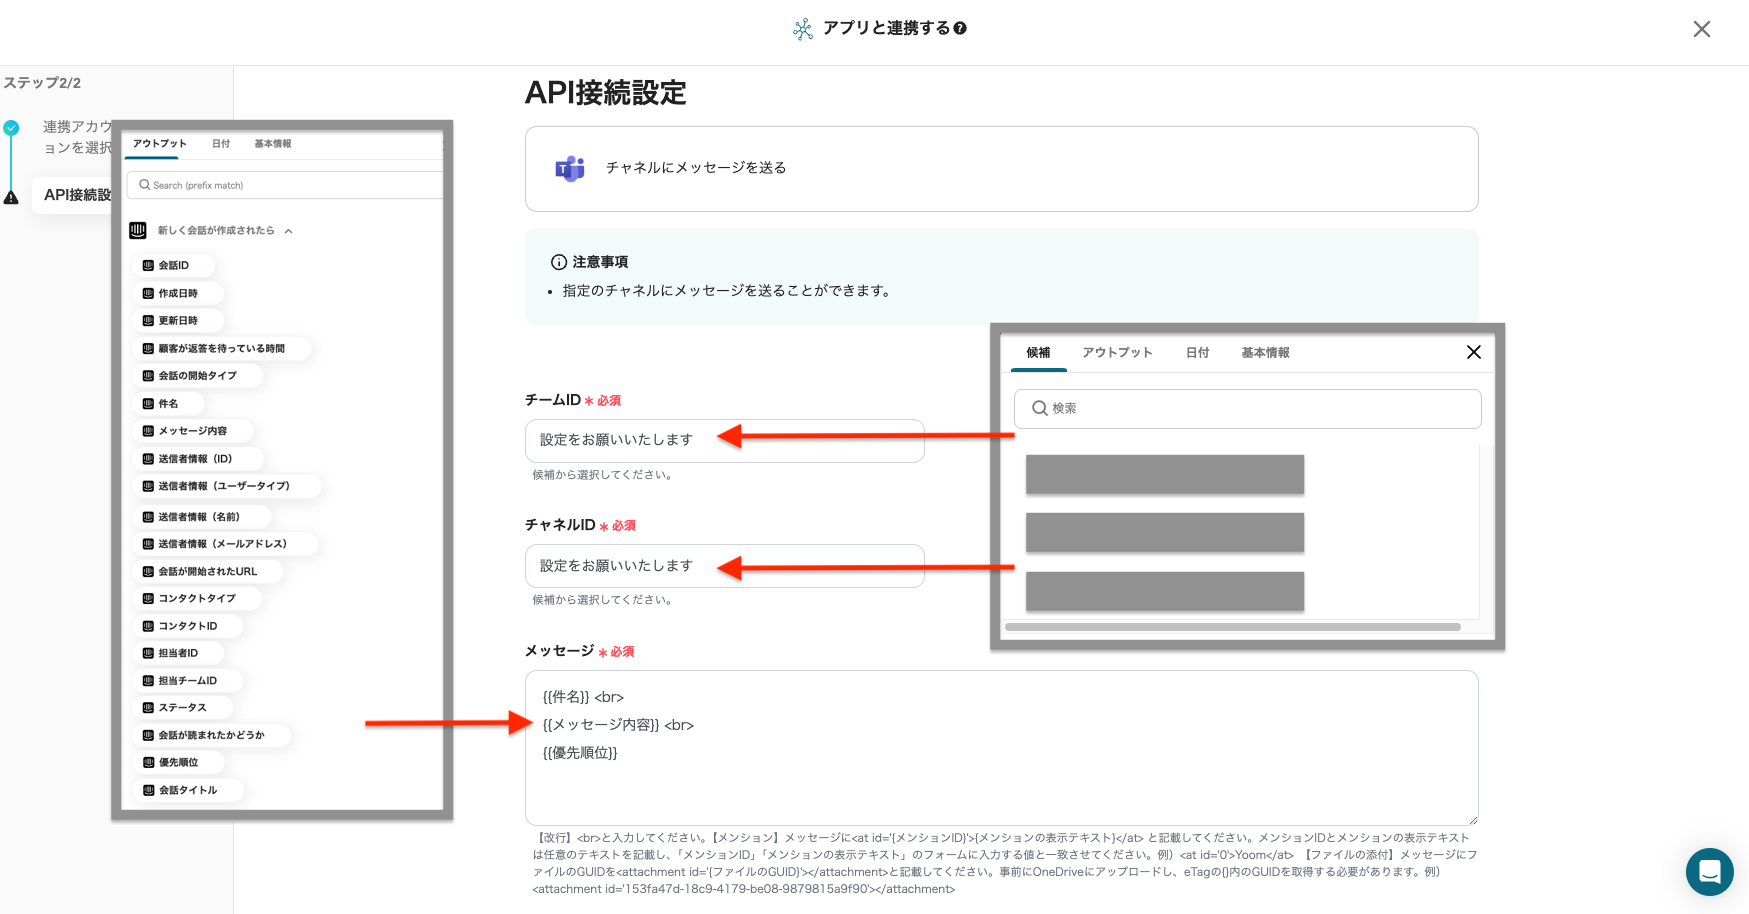Insert the 作成日時 output chip
The height and width of the screenshot is (914, 1749).
(178, 294)
